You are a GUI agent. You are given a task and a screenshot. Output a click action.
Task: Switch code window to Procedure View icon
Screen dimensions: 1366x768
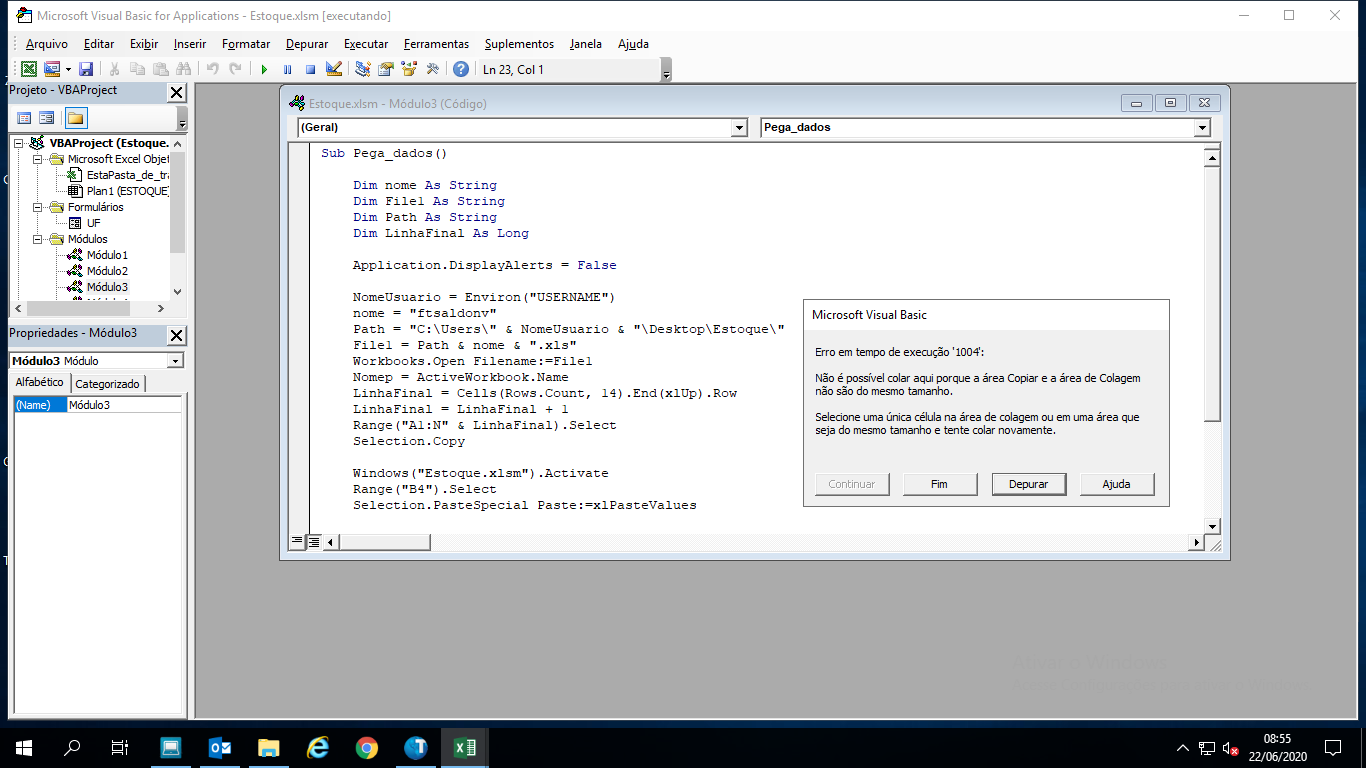click(297, 541)
